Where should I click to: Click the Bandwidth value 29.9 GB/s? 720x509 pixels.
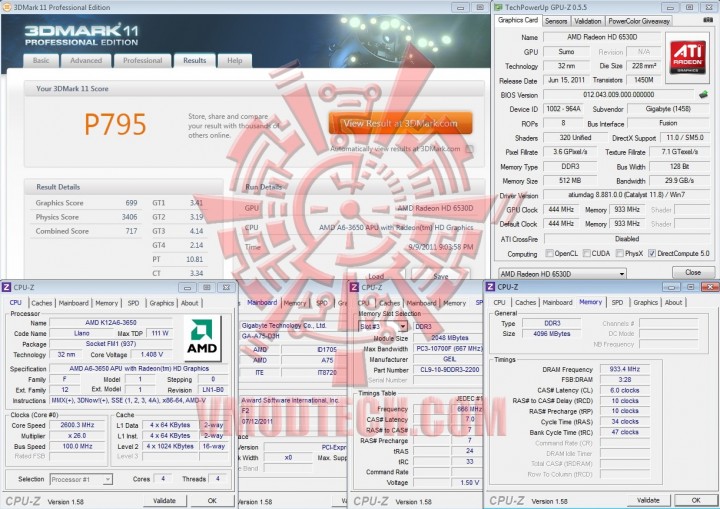click(680, 181)
